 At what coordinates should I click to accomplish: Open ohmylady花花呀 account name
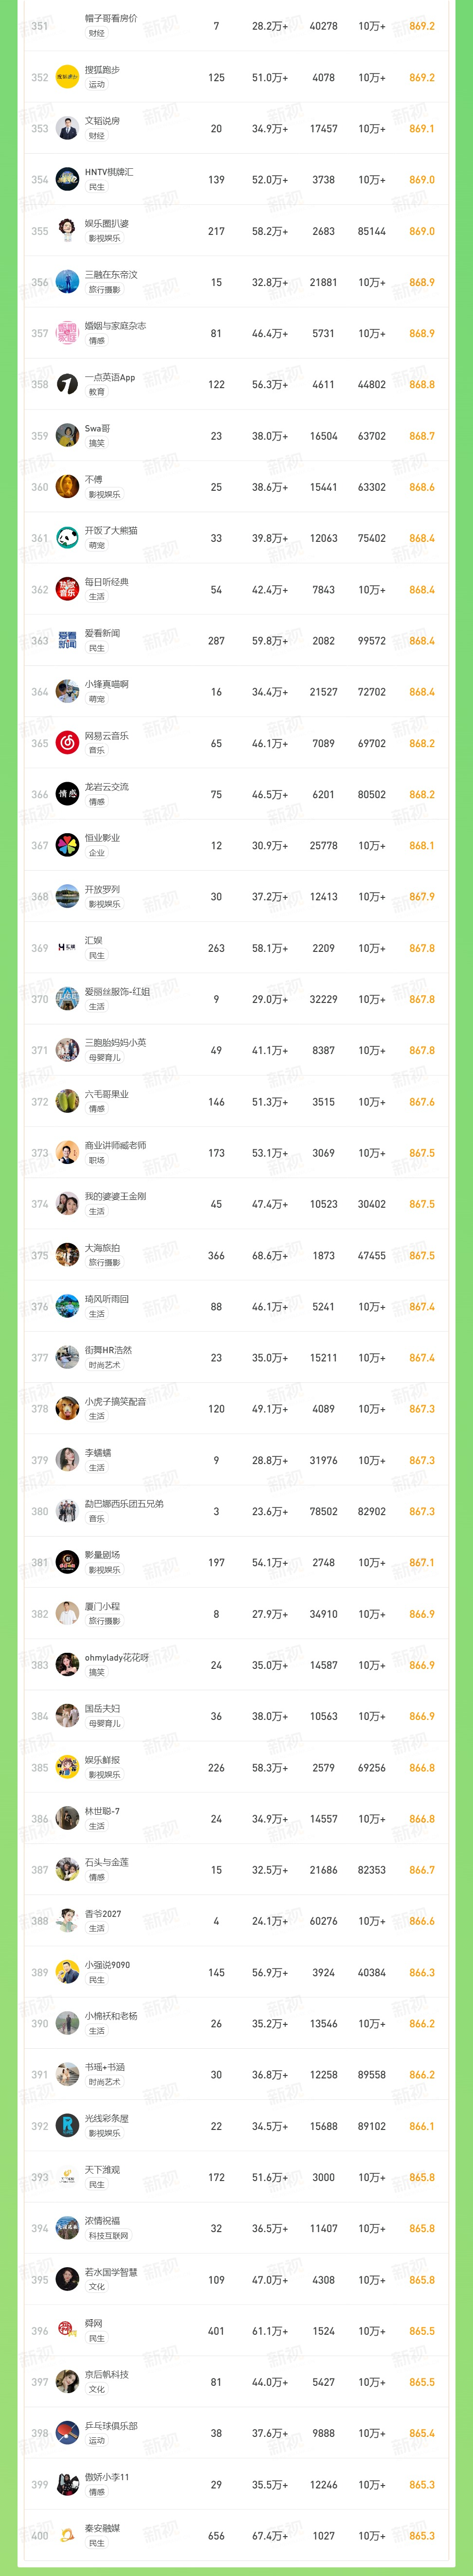(116, 1657)
